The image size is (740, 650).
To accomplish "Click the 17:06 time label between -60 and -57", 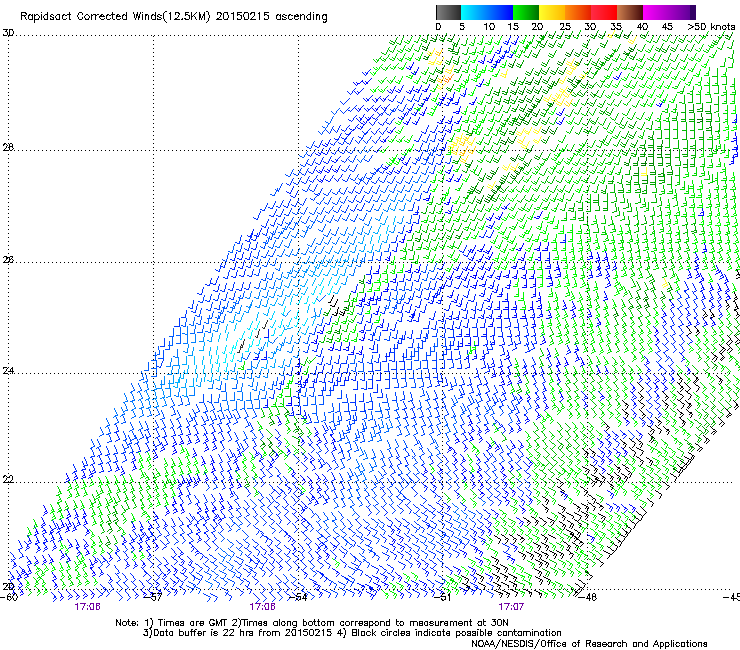I will click(87, 607).
